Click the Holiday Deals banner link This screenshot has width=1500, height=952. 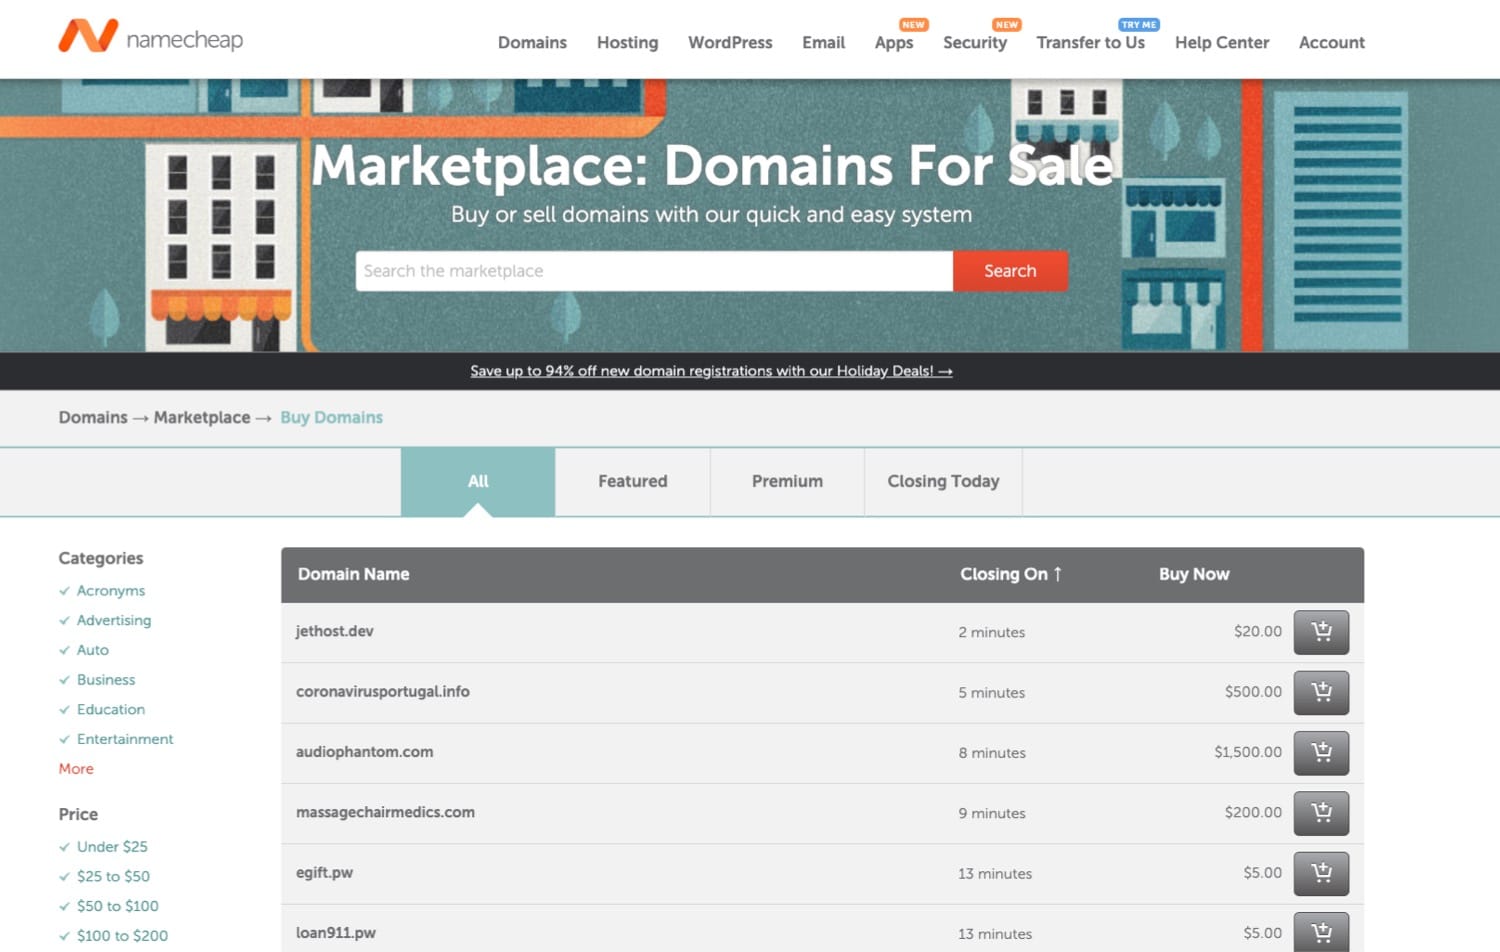tap(712, 371)
